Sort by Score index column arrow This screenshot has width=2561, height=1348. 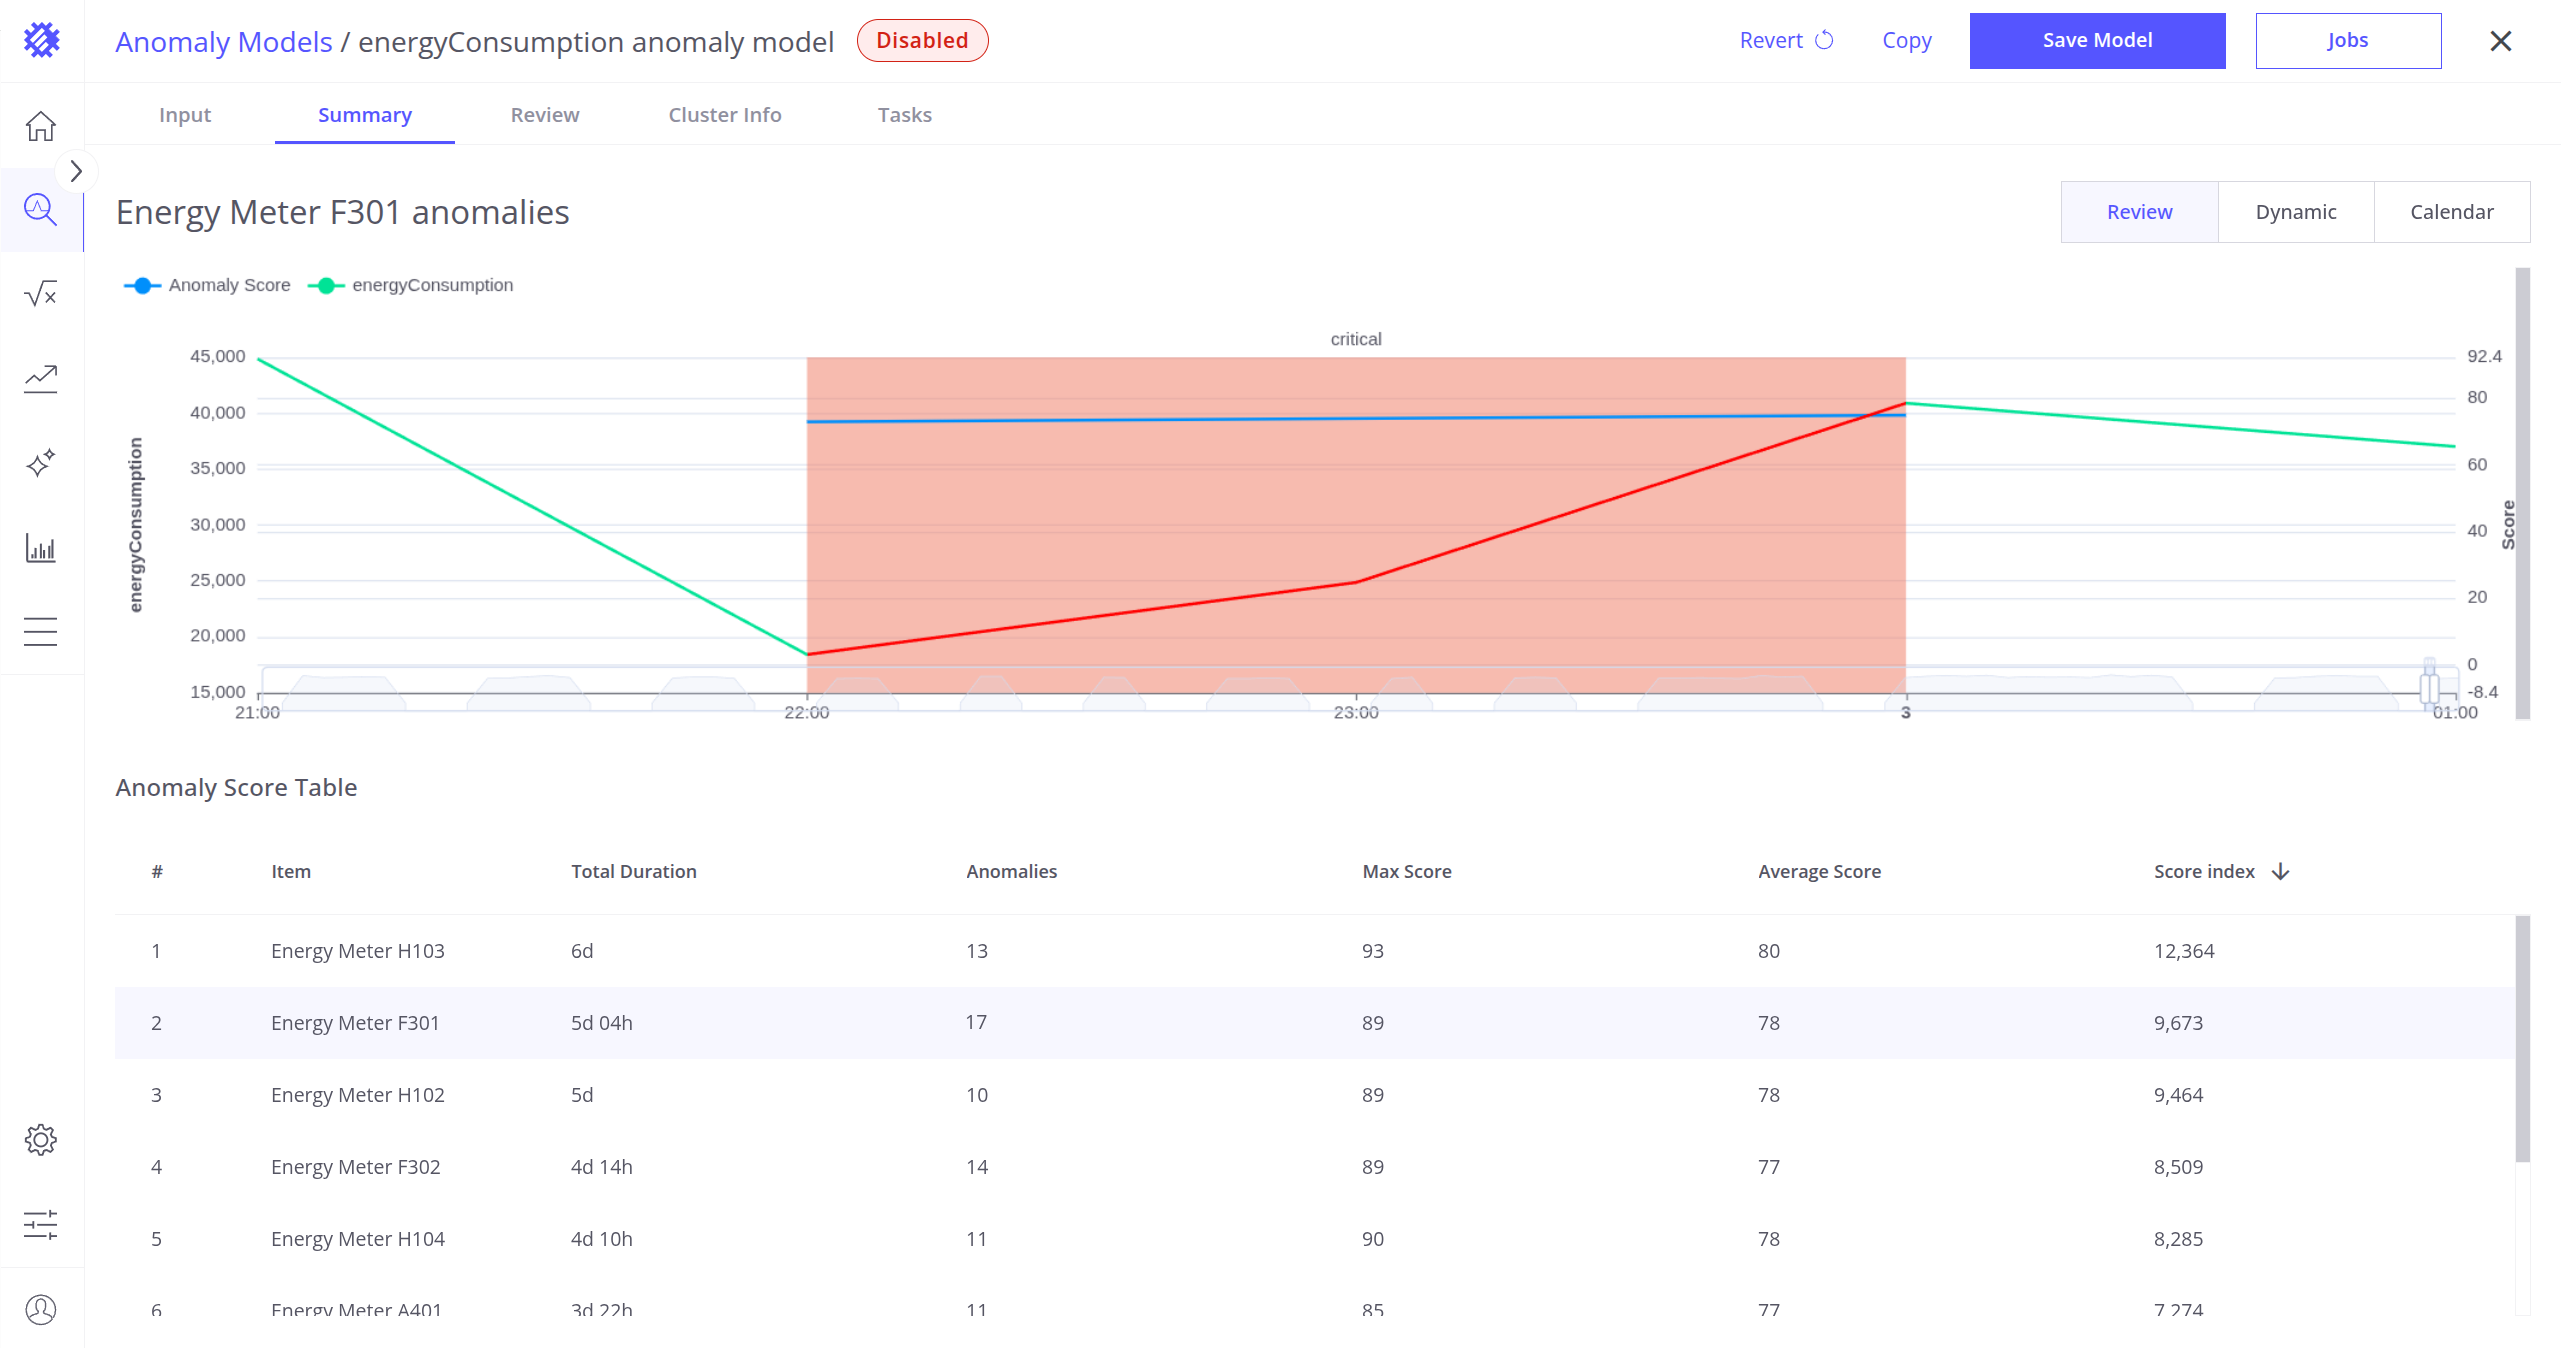(x=2280, y=872)
